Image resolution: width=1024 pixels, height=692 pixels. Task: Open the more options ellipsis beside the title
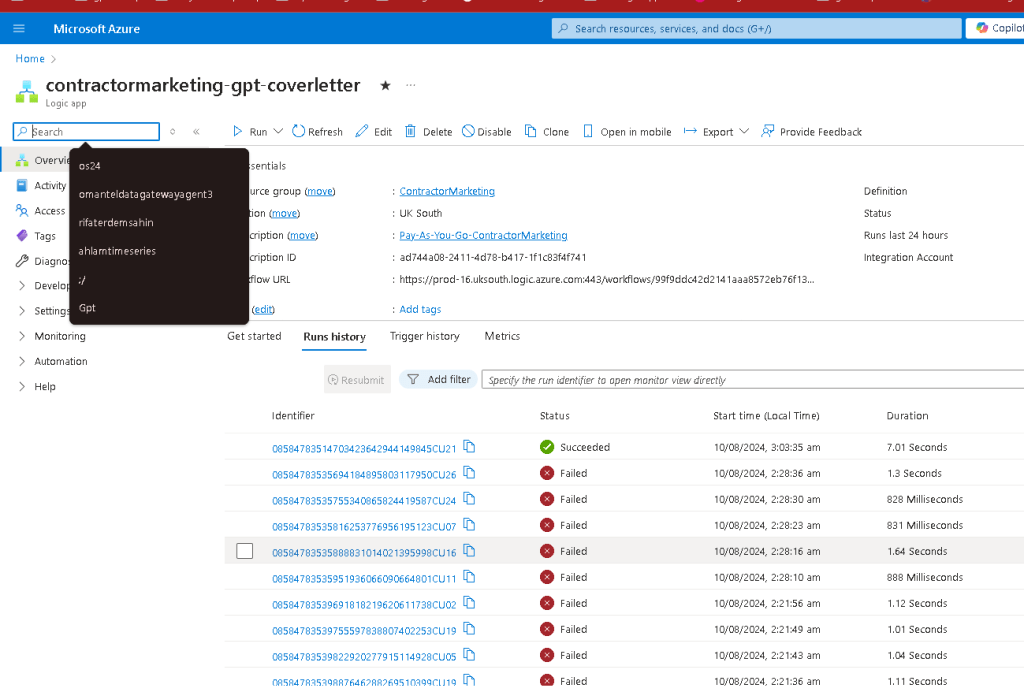(410, 85)
